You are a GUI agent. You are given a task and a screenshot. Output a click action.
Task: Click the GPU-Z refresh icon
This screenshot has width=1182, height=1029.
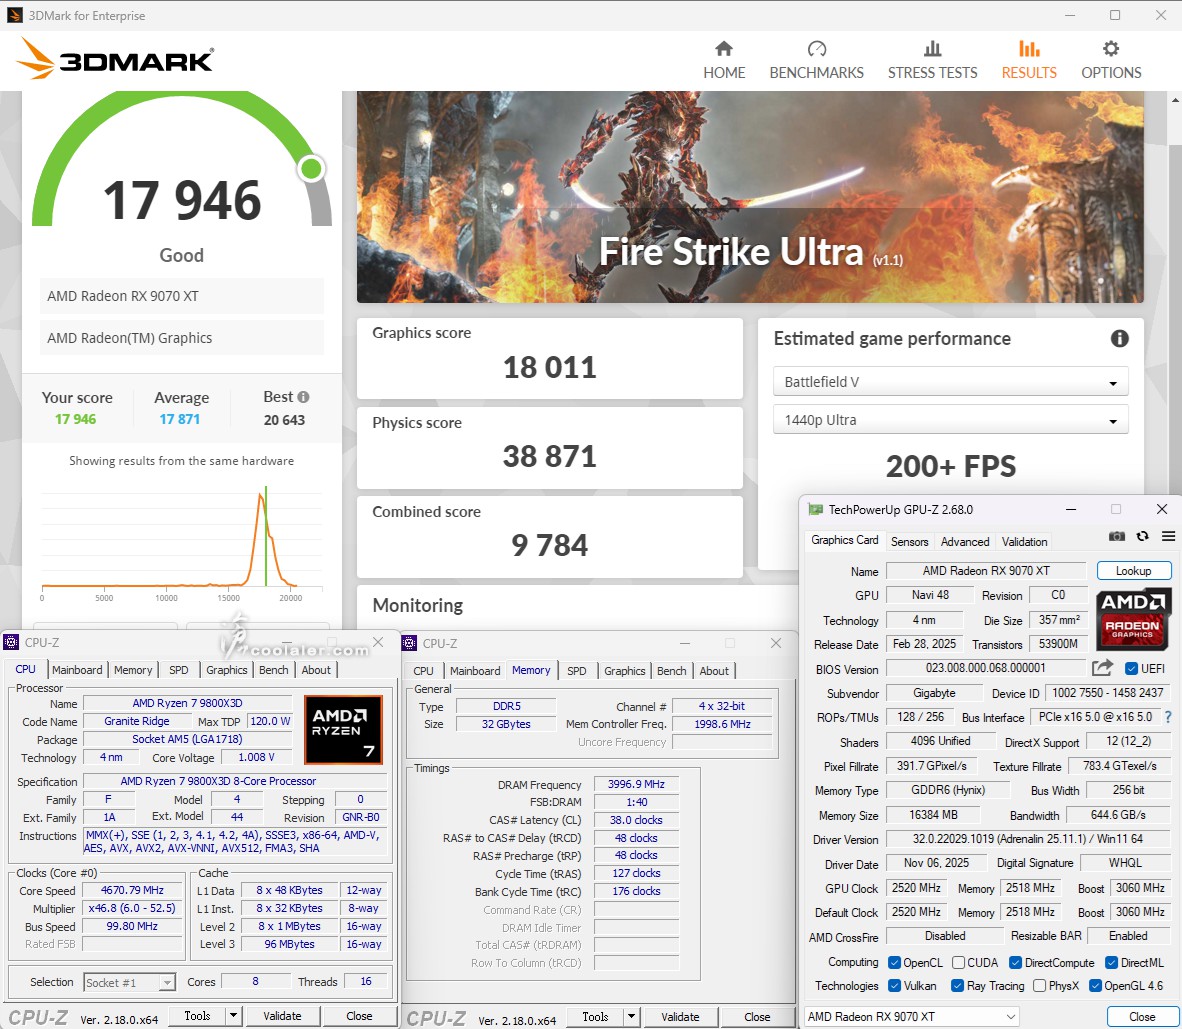[x=1142, y=537]
